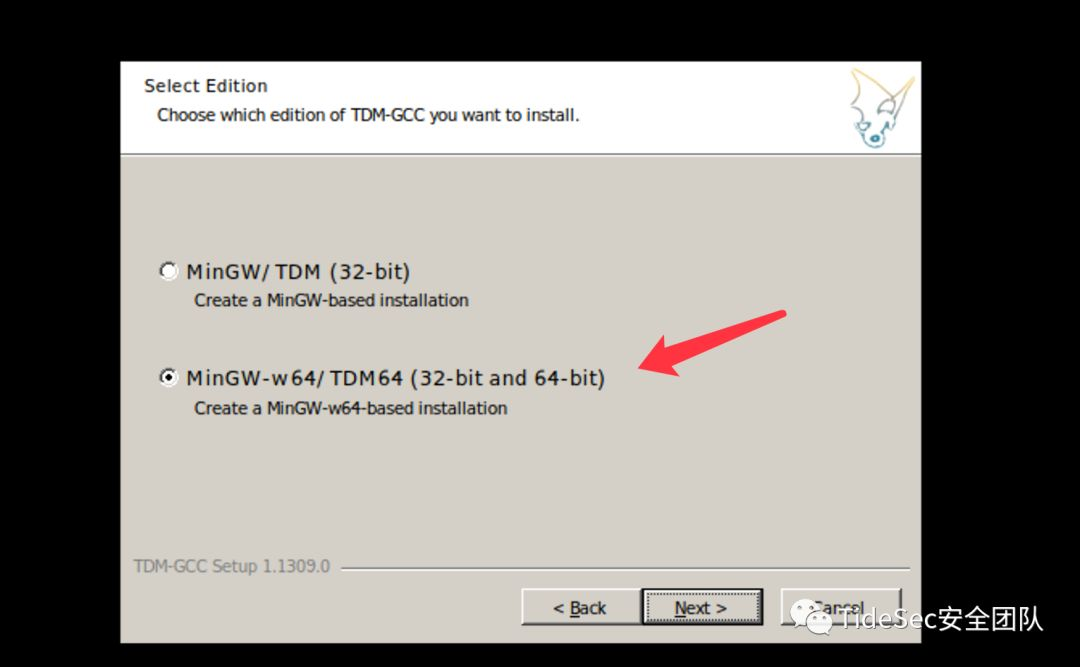Viewport: 1080px width, 667px height.
Task: Click the WeChat logo watermark icon
Action: click(x=811, y=617)
